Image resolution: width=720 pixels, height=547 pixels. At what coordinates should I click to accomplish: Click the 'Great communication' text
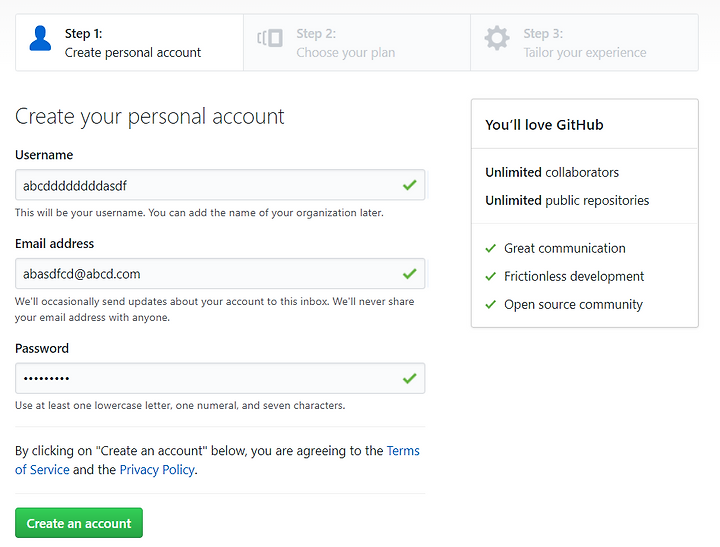565,248
